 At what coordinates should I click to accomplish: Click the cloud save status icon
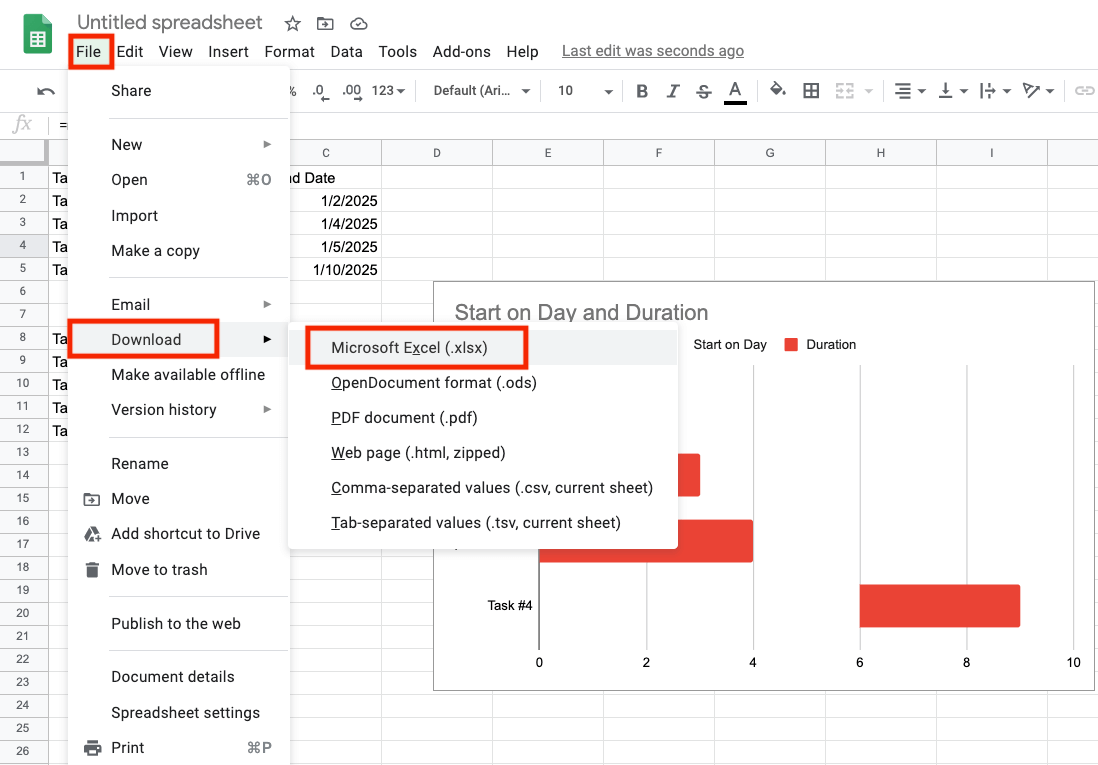[358, 23]
